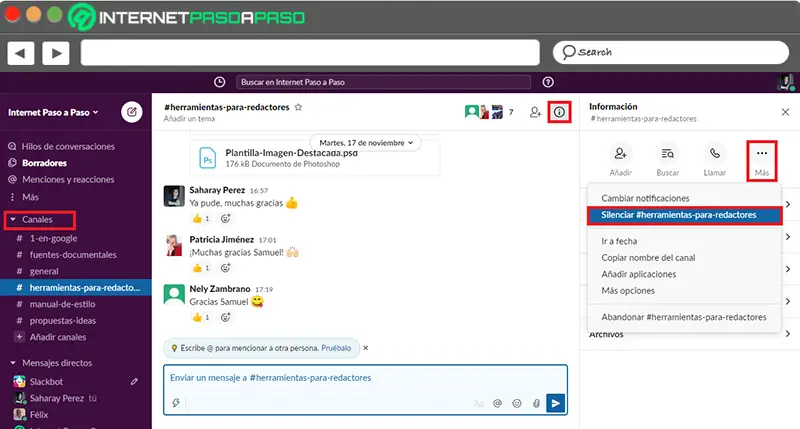Add reaction to Nely Zambrano's message

coord(226,317)
